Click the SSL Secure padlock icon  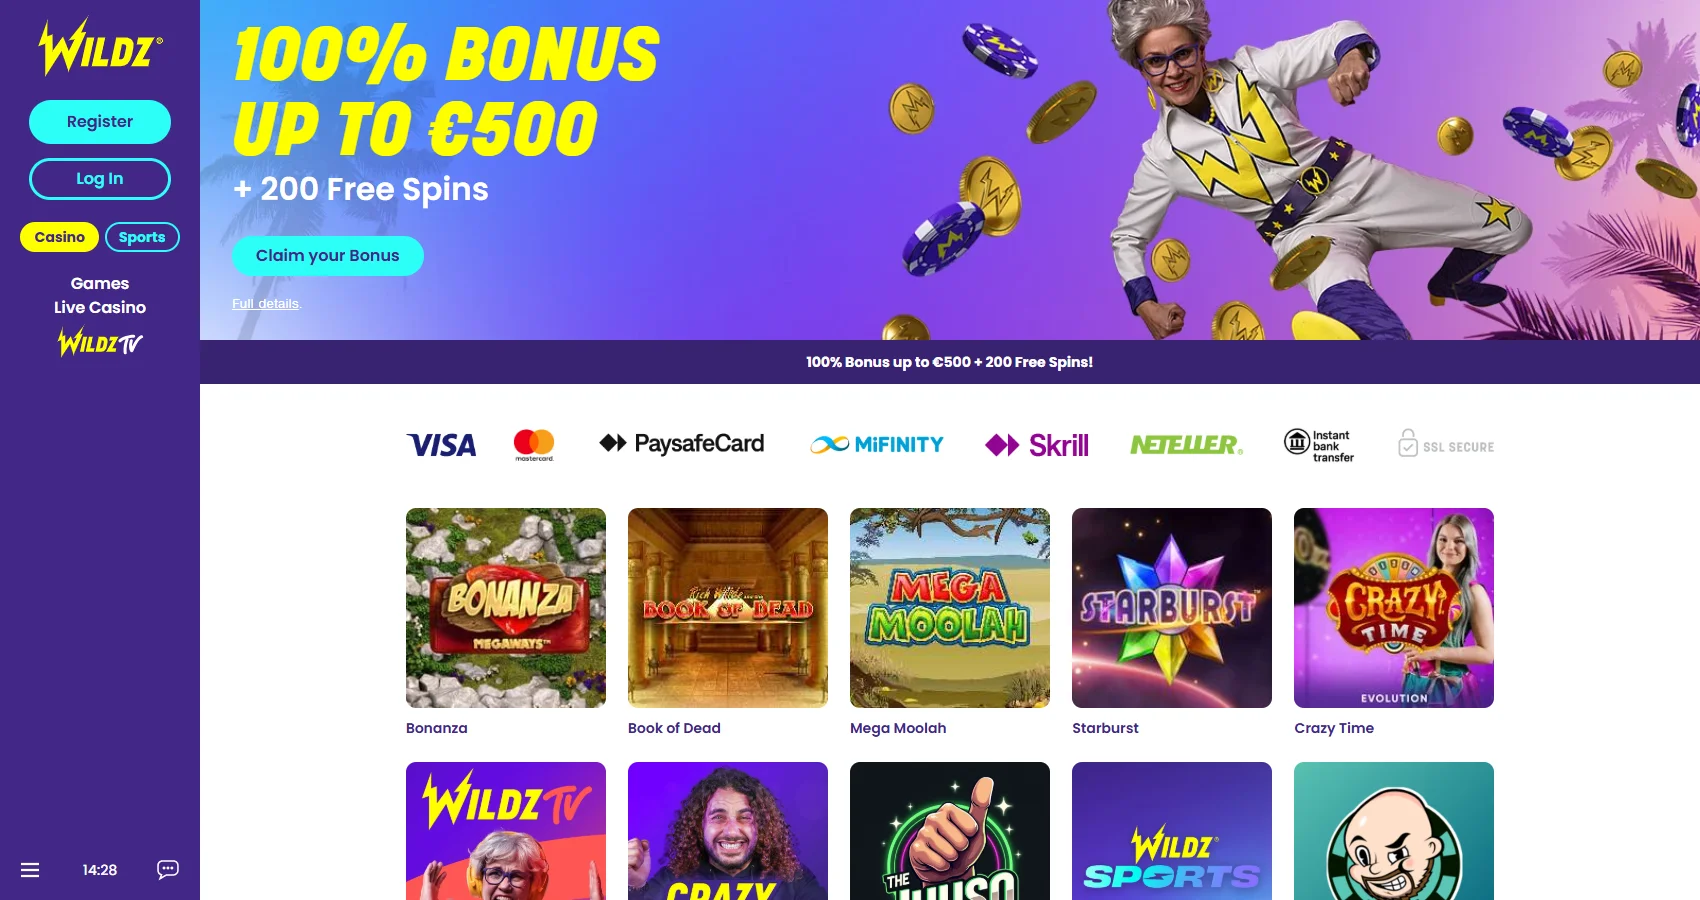(1408, 443)
